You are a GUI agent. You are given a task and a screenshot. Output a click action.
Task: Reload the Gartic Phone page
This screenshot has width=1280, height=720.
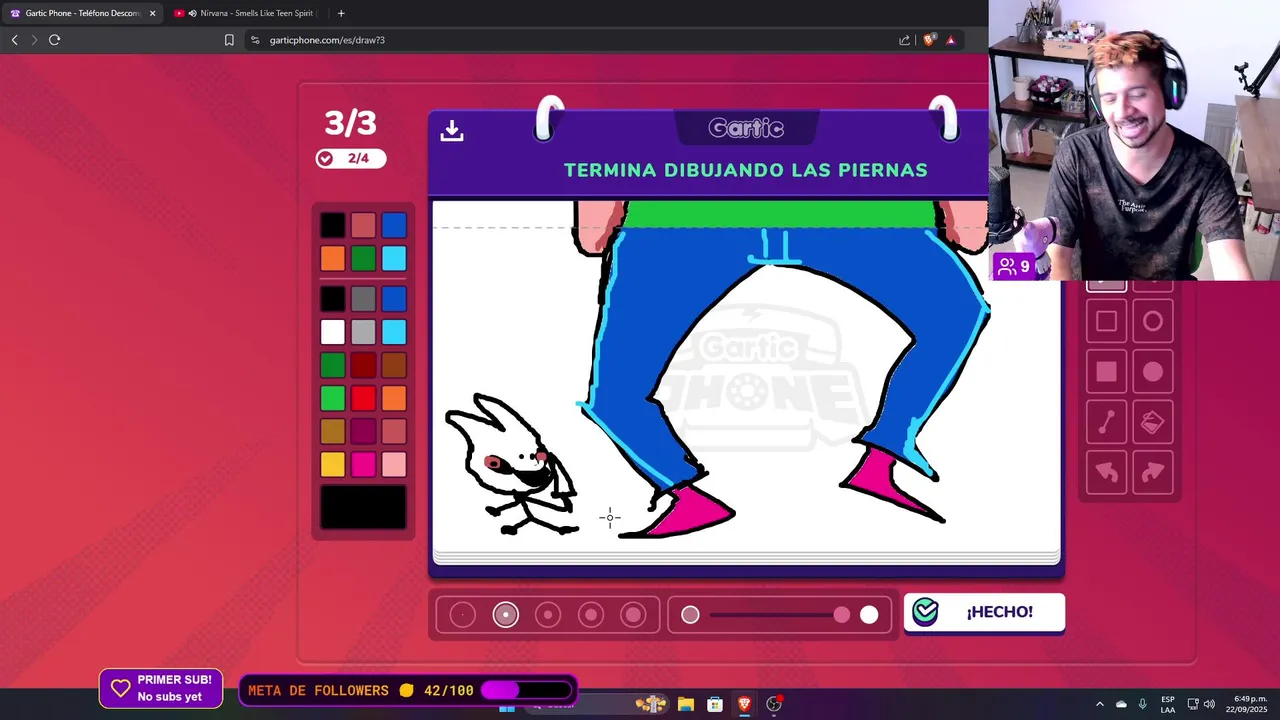click(54, 40)
